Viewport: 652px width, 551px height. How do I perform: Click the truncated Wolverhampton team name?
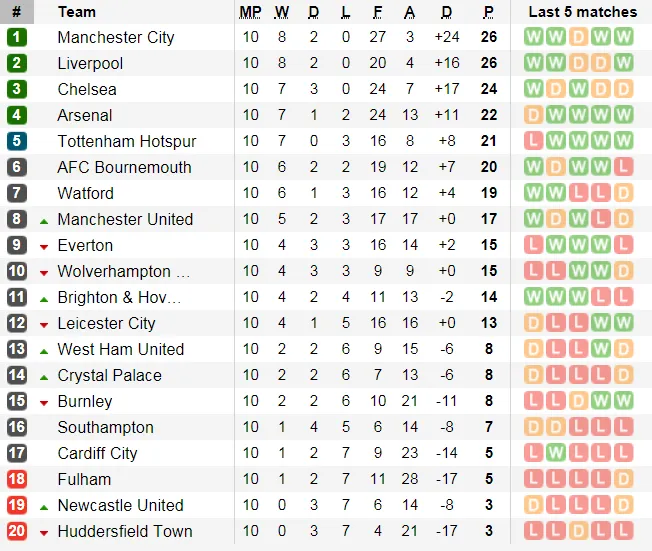(123, 271)
